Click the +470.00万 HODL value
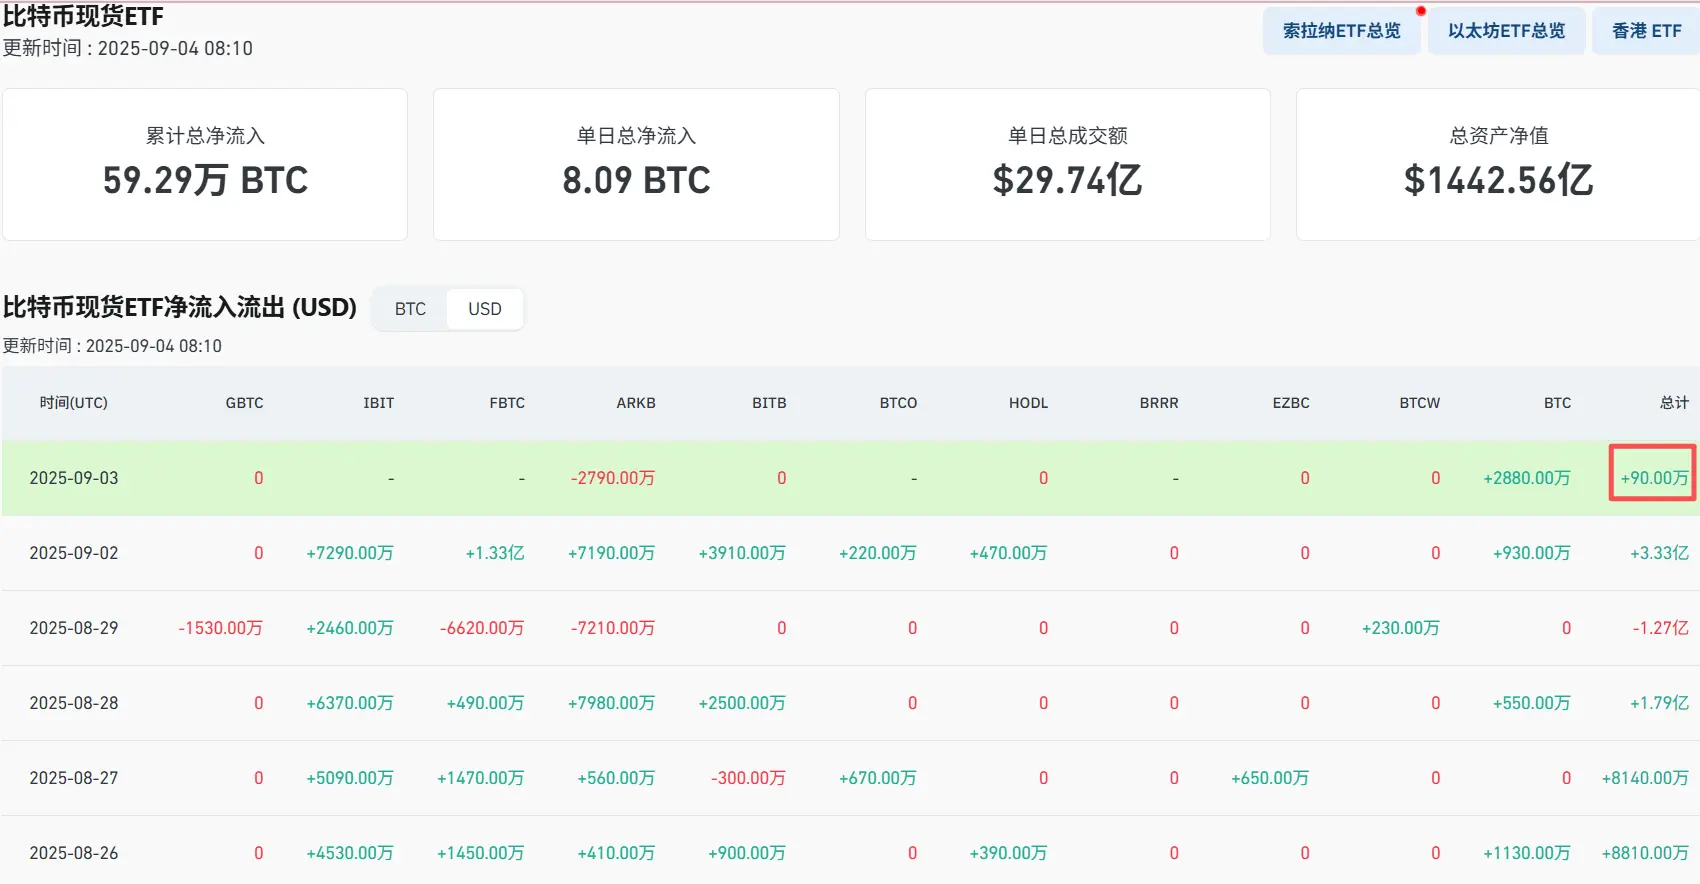This screenshot has width=1700, height=884. click(1008, 553)
